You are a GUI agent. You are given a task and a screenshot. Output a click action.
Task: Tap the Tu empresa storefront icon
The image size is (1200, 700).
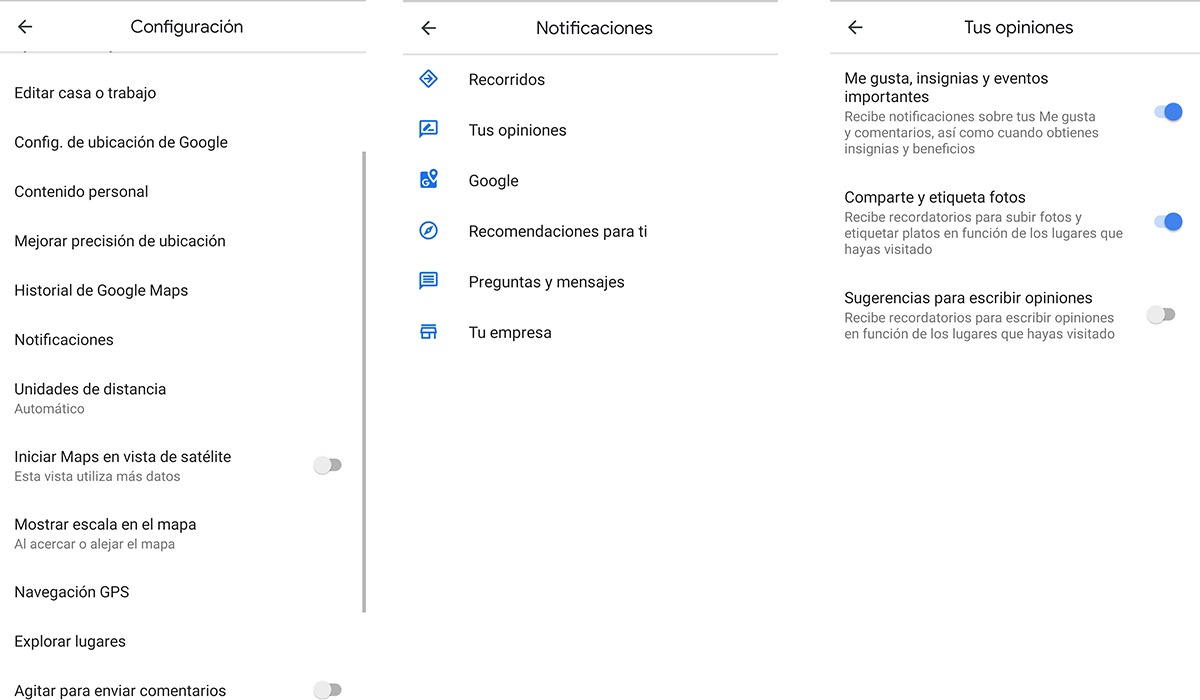tap(428, 332)
